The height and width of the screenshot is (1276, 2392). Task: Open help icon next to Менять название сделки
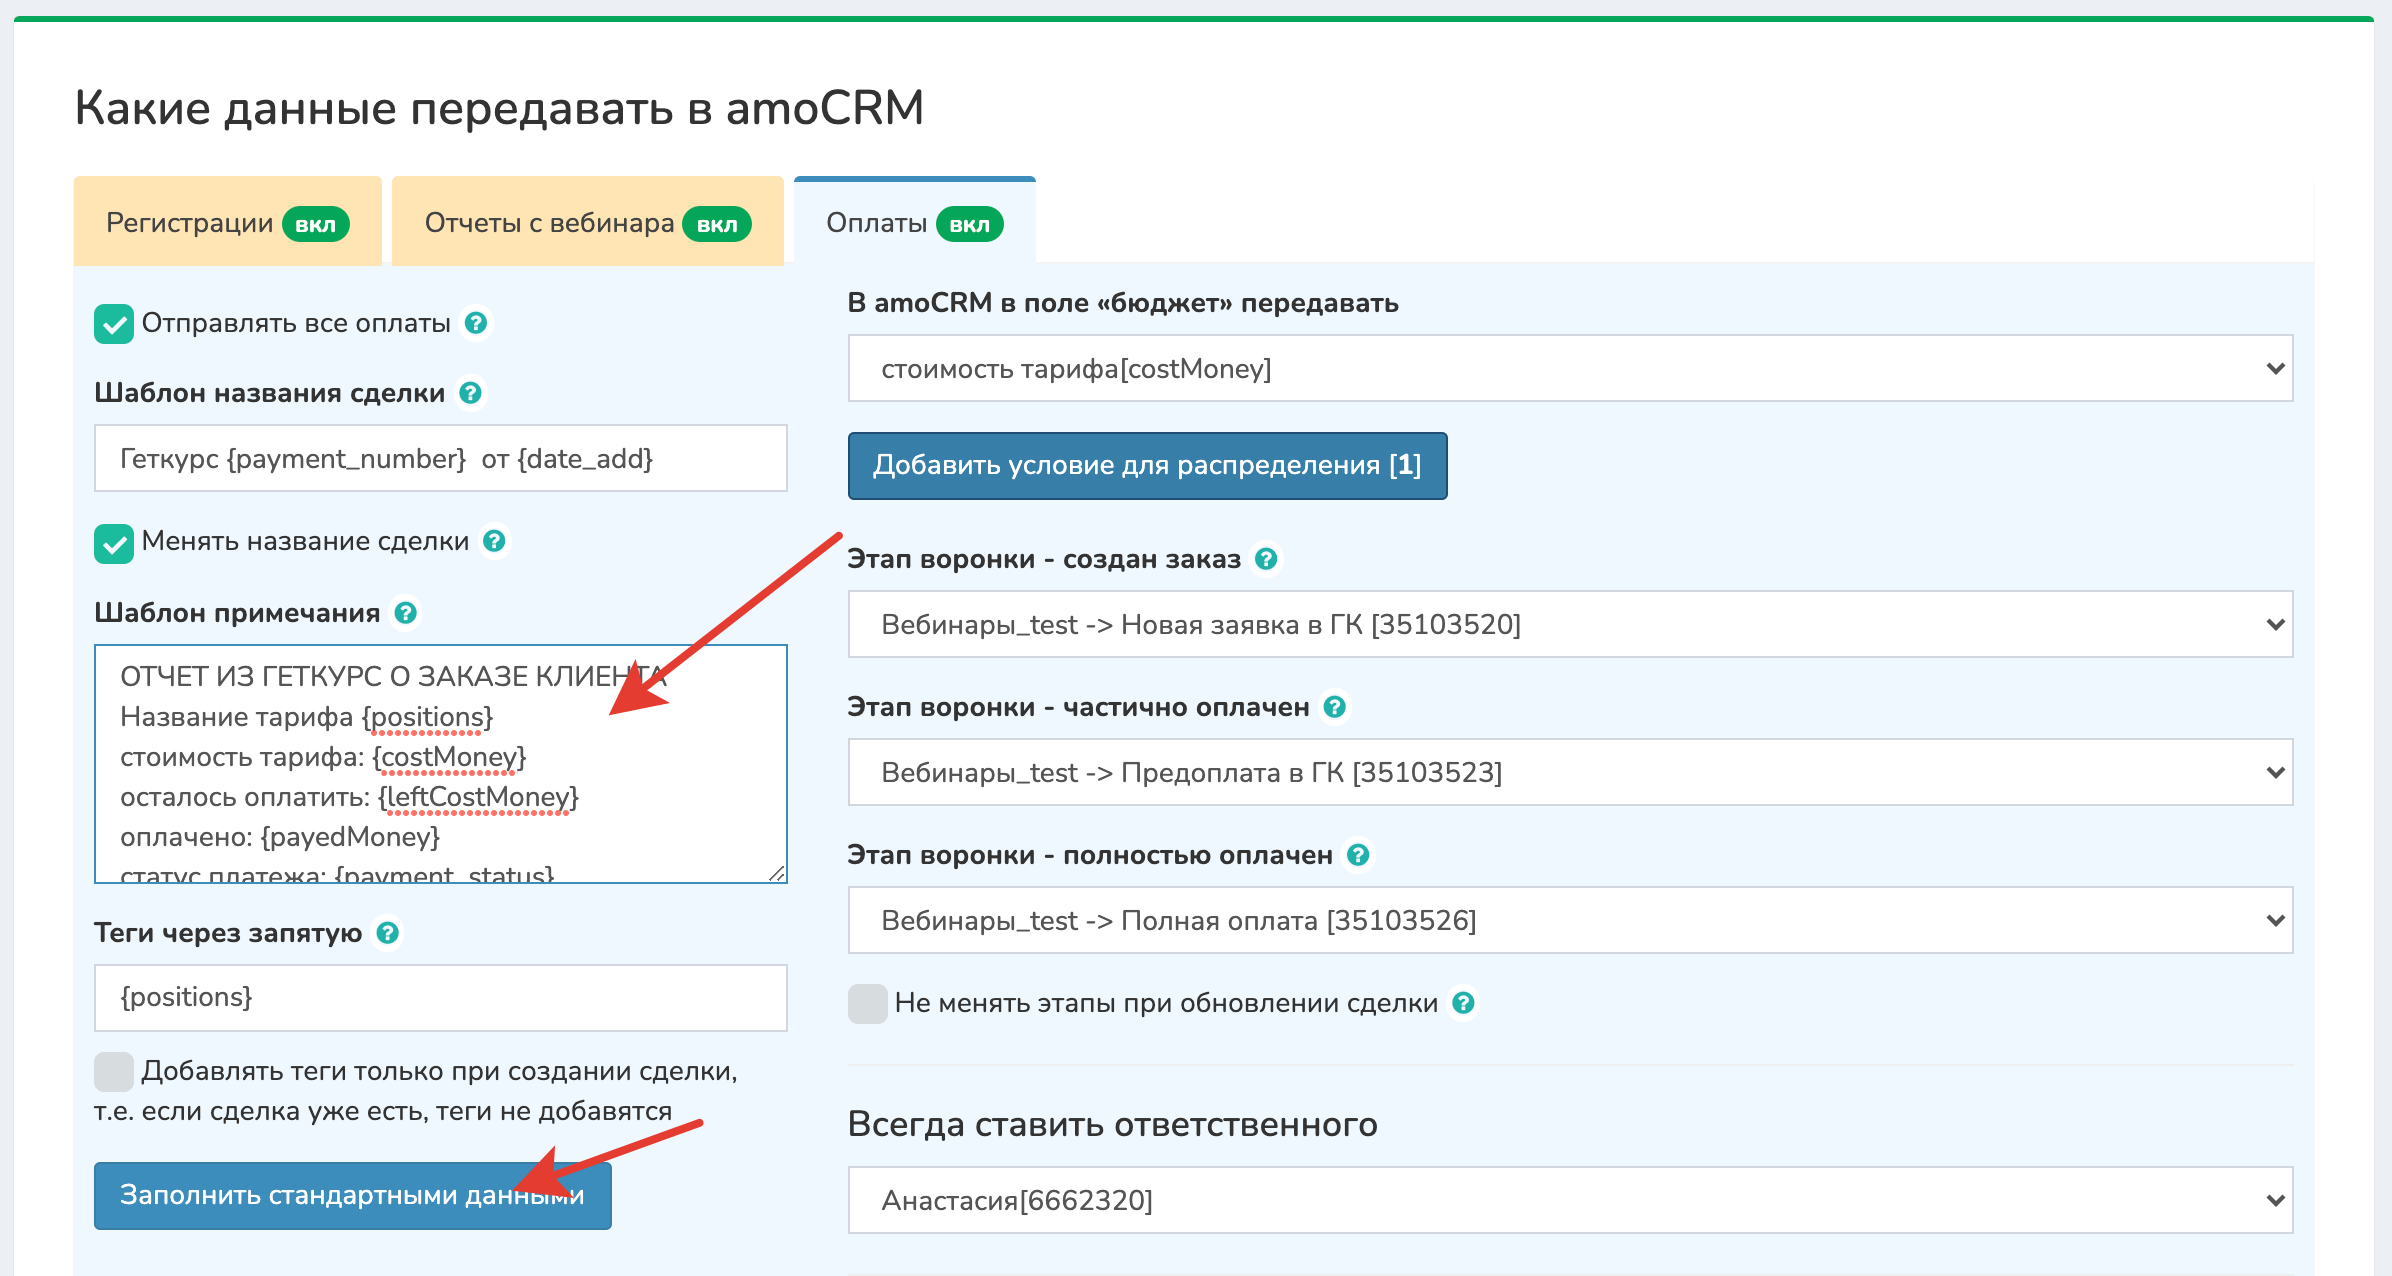[x=494, y=541]
